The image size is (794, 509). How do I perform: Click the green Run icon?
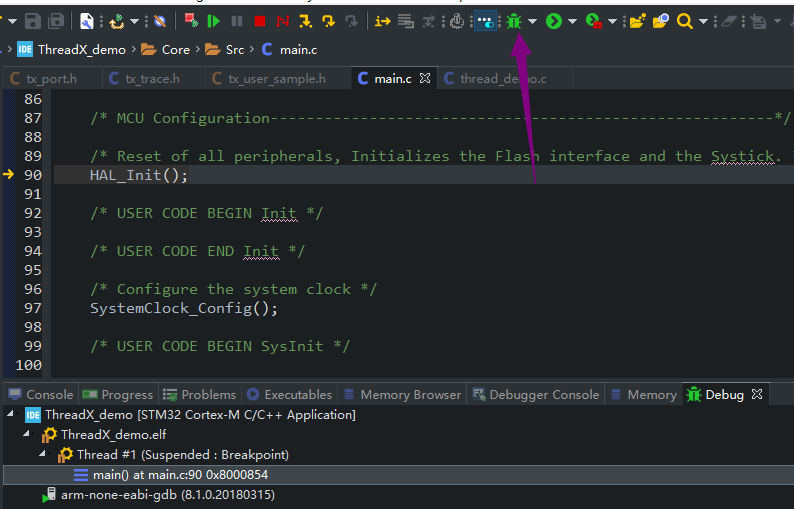pyautogui.click(x=553, y=21)
